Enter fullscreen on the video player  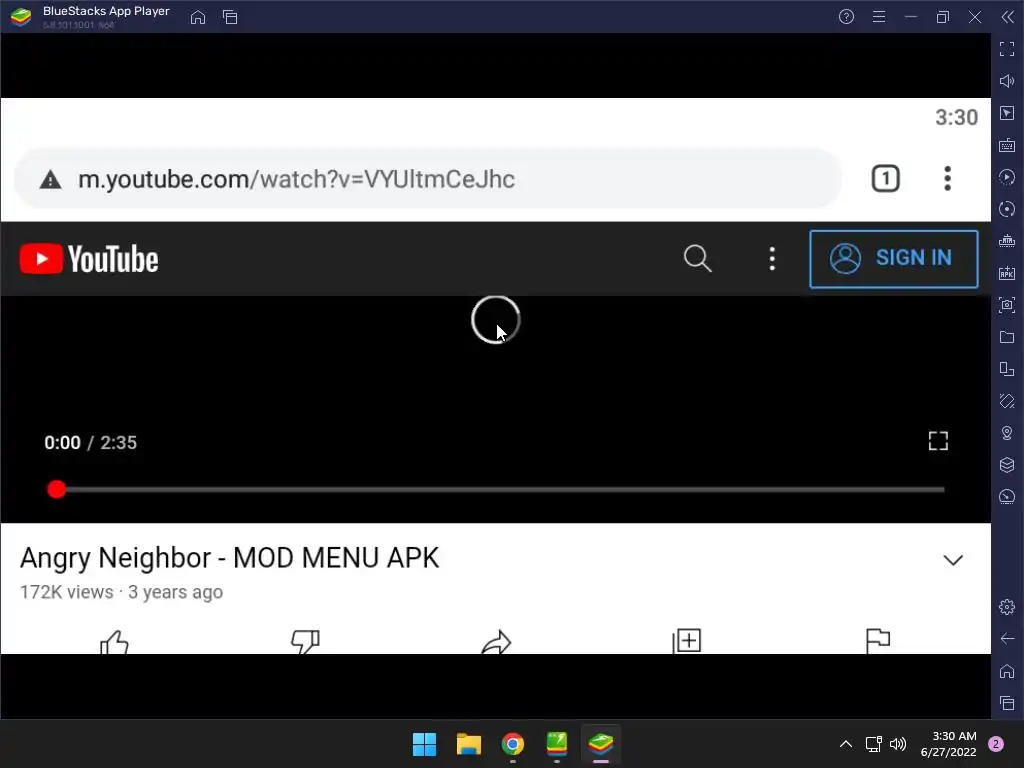pos(938,441)
